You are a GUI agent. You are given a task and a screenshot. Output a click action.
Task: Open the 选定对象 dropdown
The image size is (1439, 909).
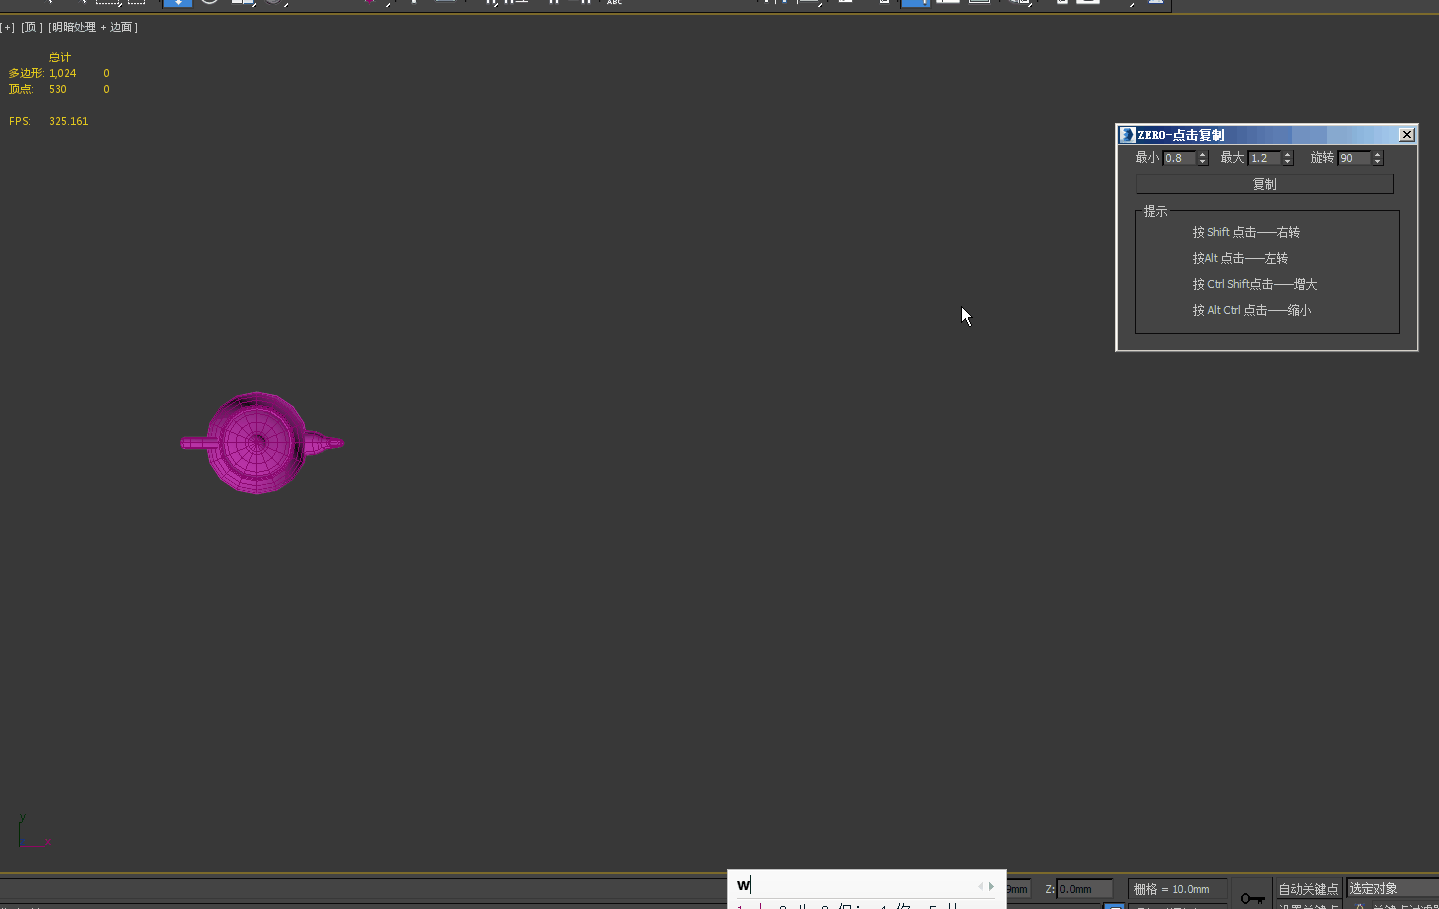[x=1392, y=888]
